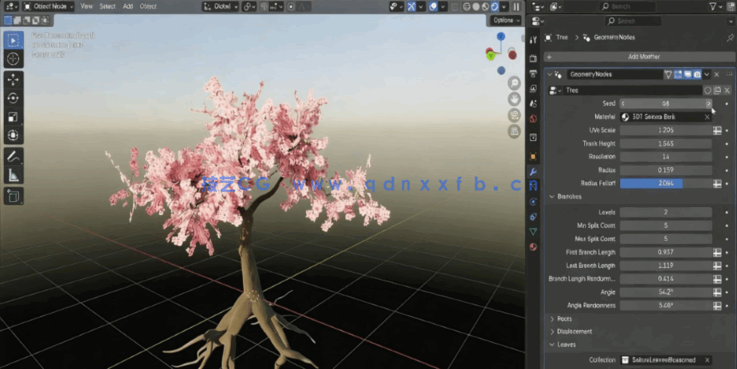
Task: Open the Object menu
Action: coord(148,7)
